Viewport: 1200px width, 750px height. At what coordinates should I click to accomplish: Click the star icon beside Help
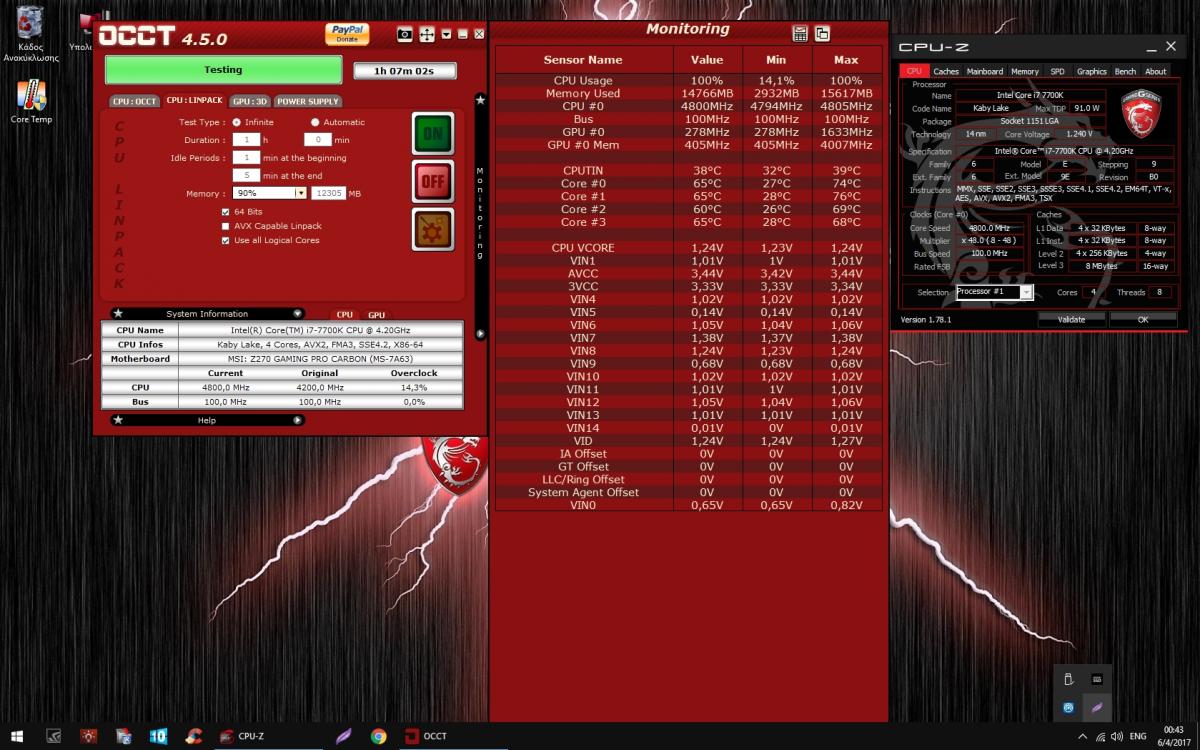click(x=118, y=420)
